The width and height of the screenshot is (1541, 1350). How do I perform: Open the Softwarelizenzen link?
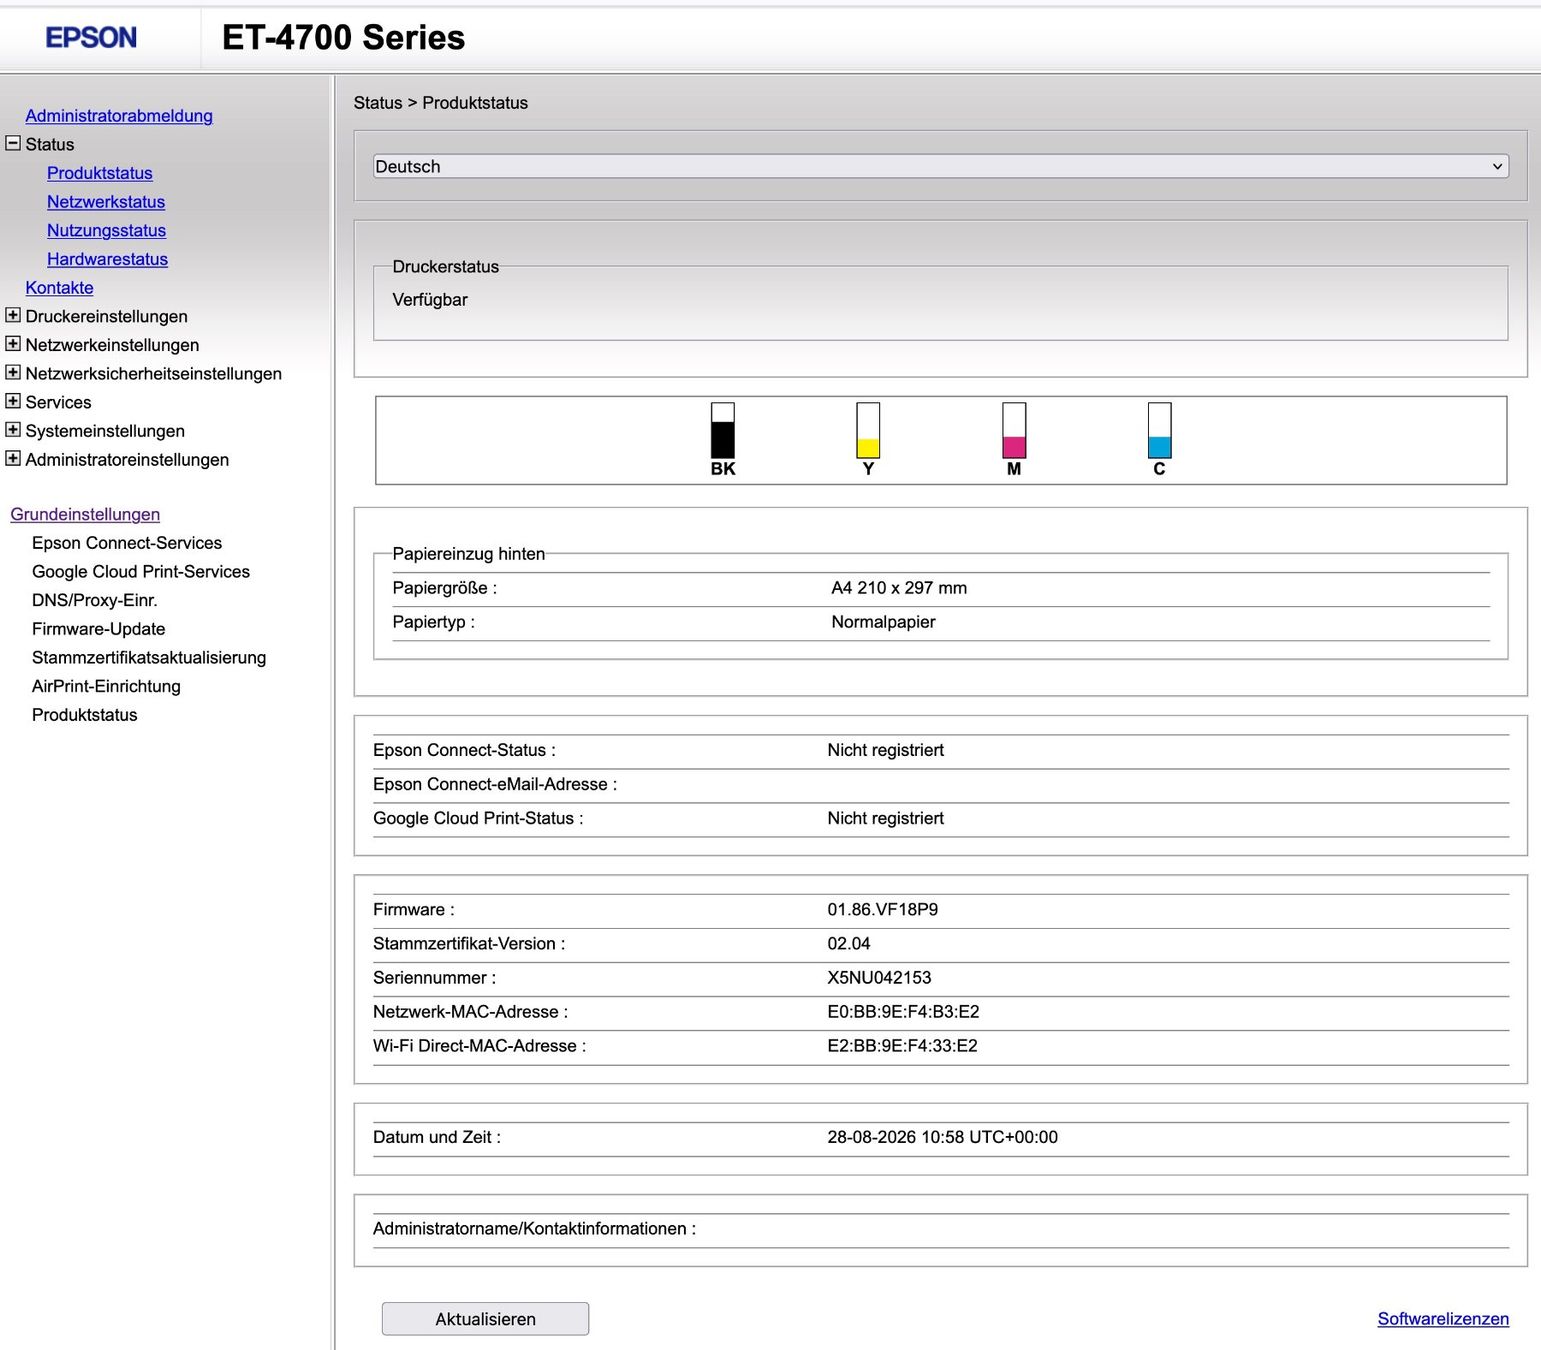point(1443,1319)
